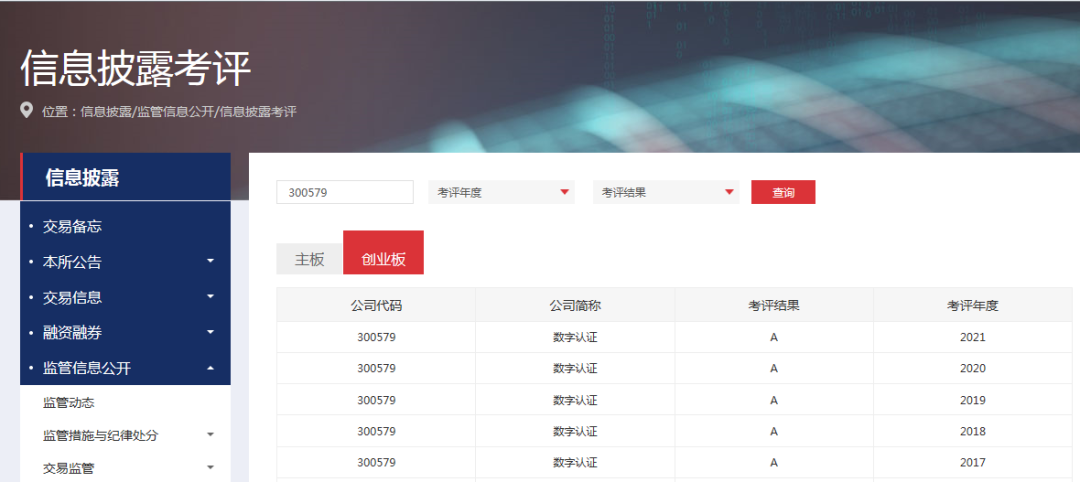
Task: Collapse the 监管信息公开 section
Action: (x=210, y=368)
